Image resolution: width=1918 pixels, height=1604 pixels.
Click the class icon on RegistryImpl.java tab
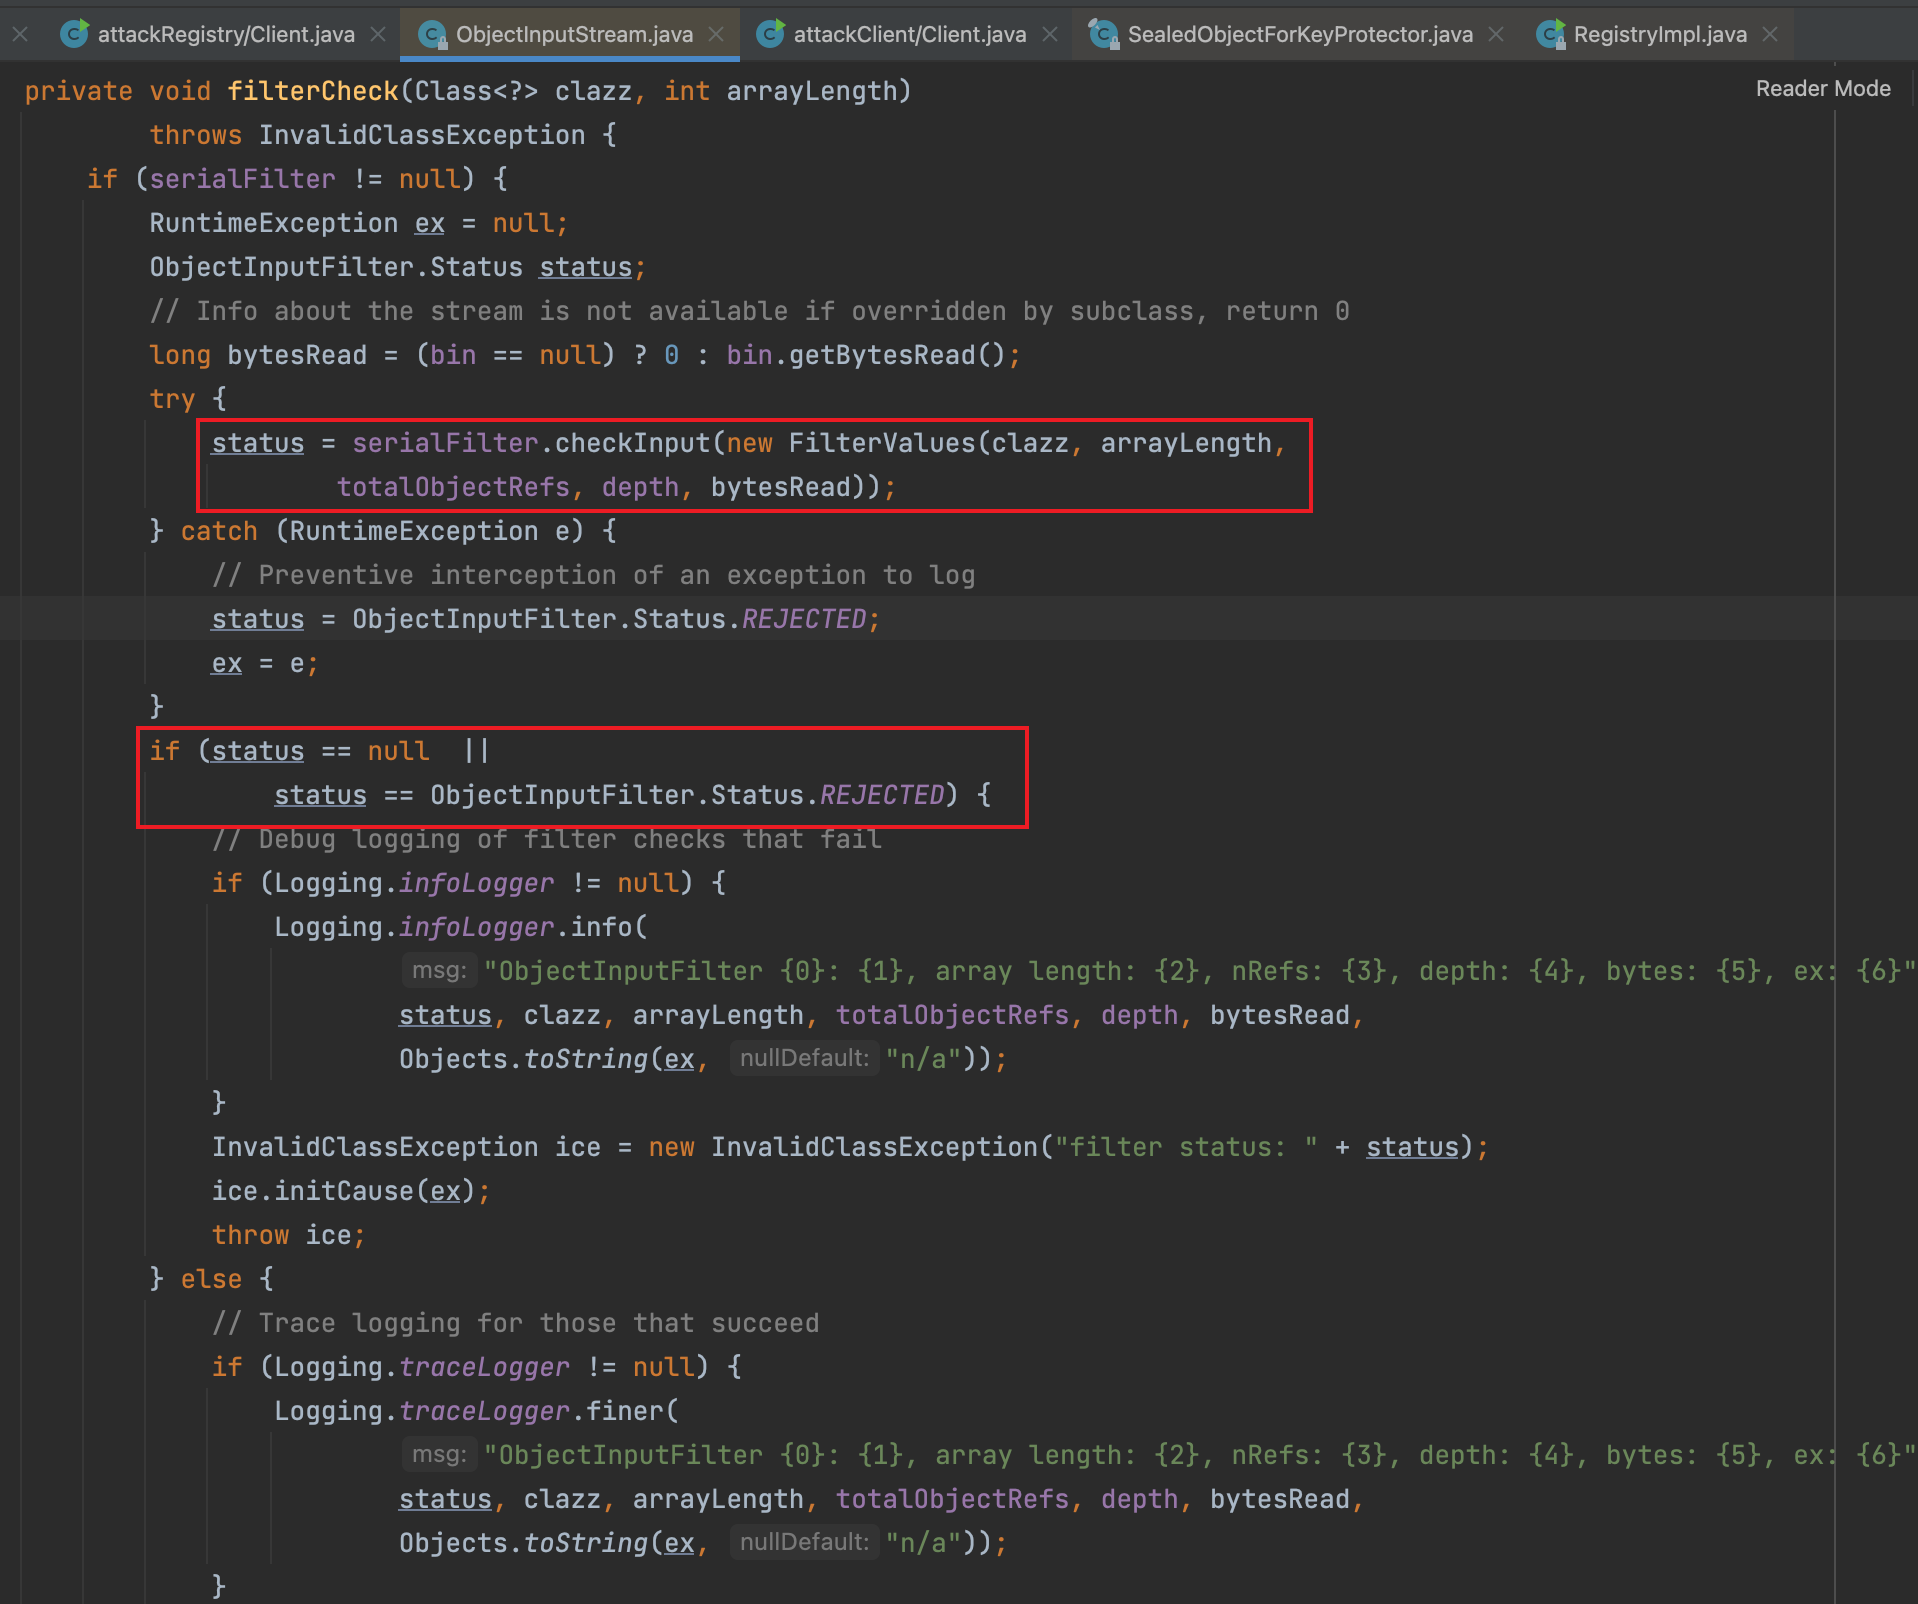(1550, 33)
